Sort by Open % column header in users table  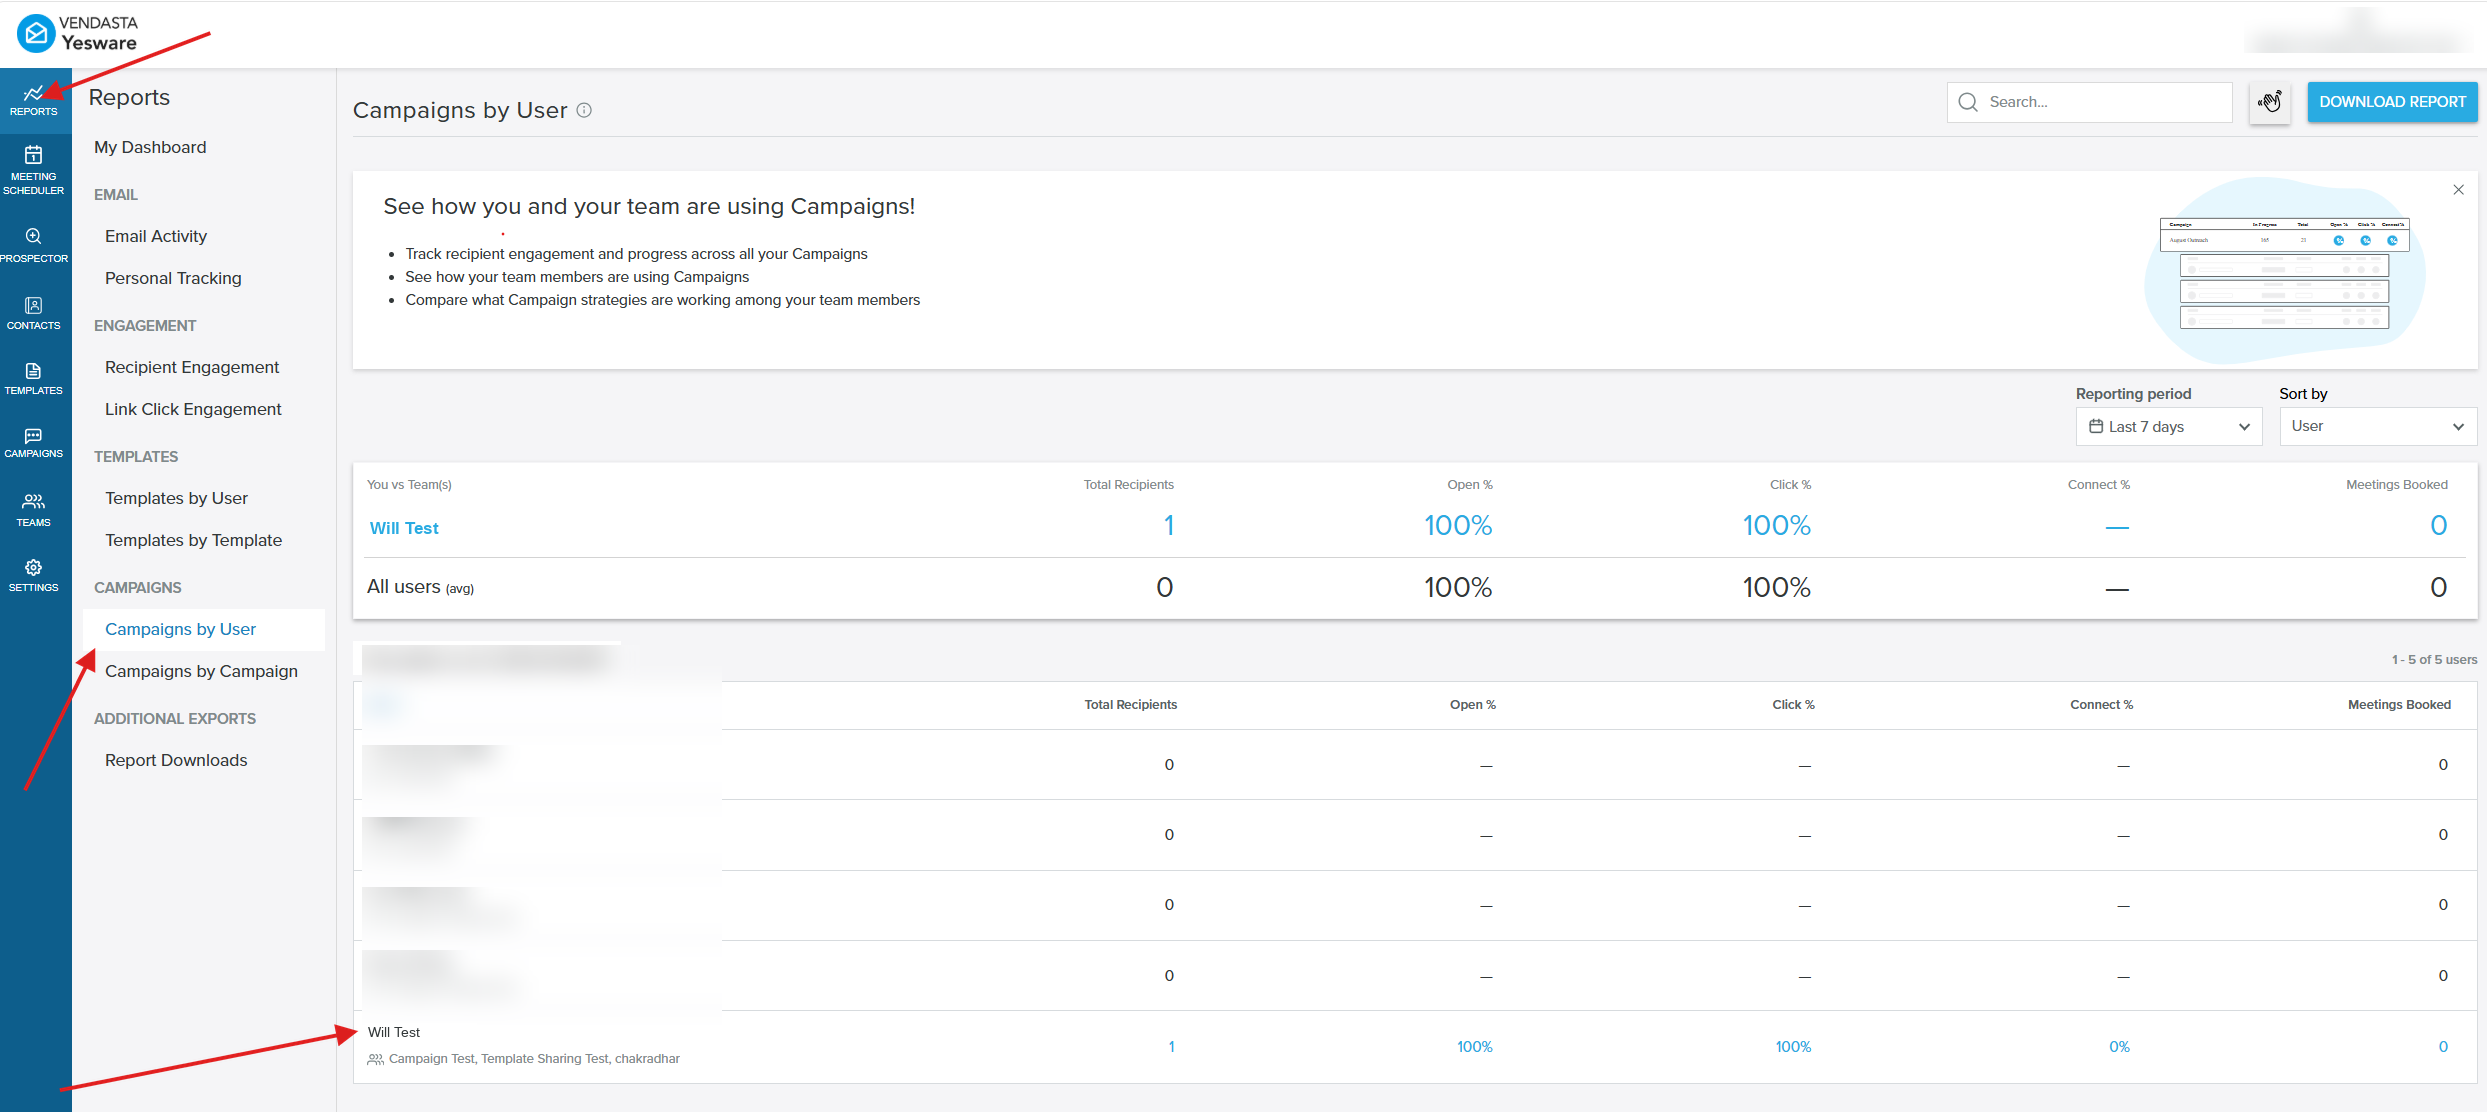point(1473,705)
